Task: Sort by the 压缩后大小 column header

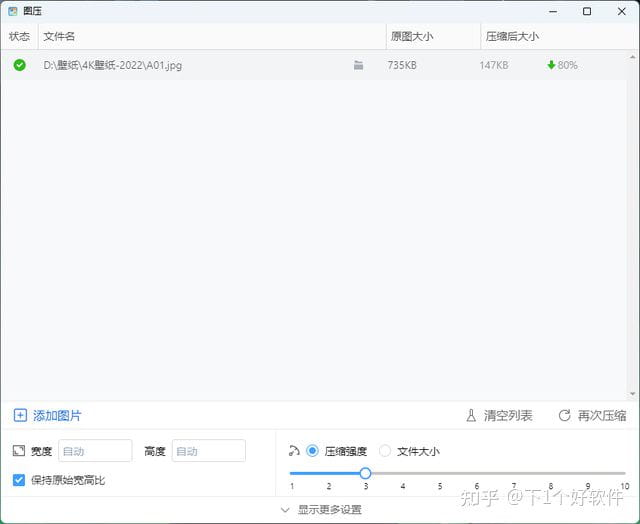Action: tap(559, 36)
